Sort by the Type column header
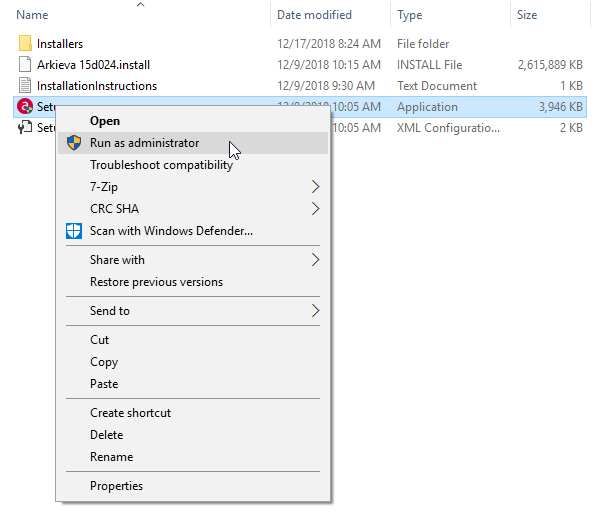The image size is (605, 520). [410, 15]
